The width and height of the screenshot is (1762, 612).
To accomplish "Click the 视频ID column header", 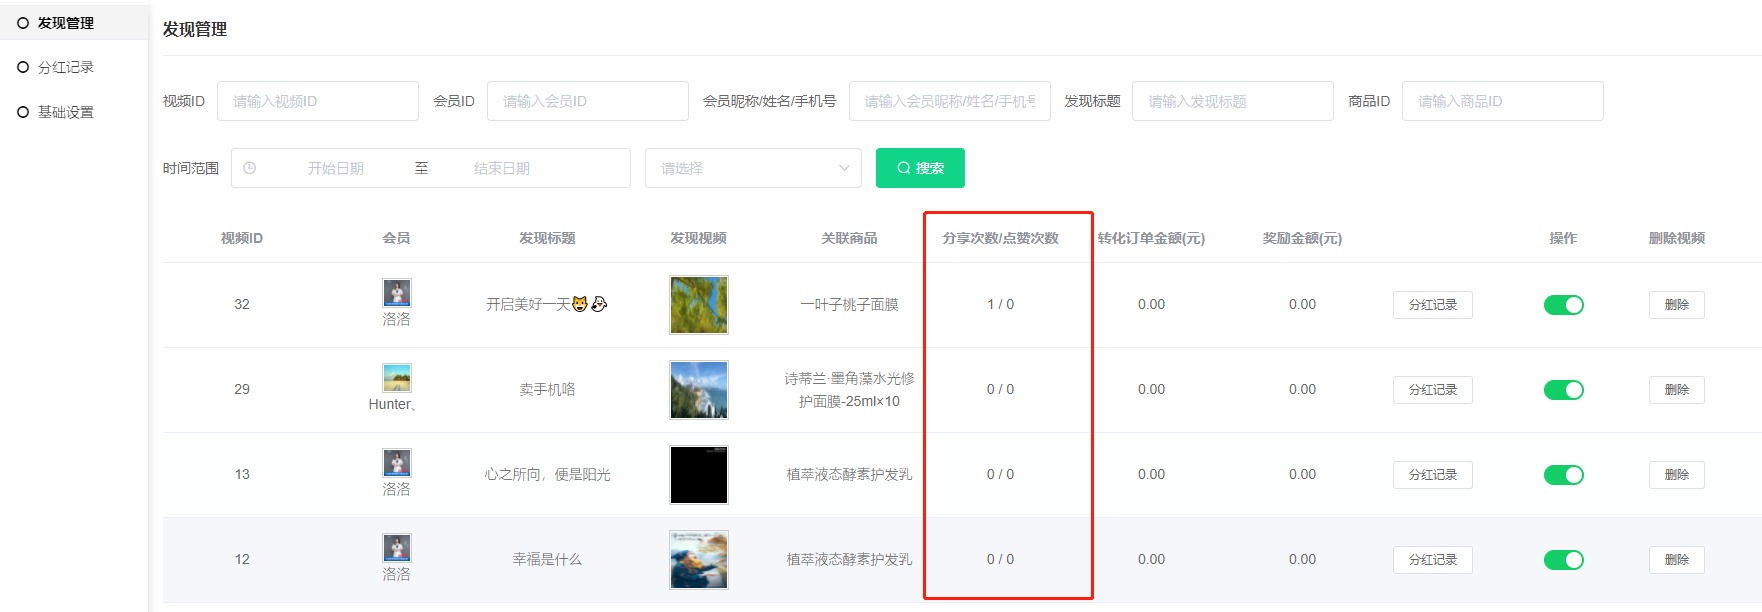I will (242, 238).
